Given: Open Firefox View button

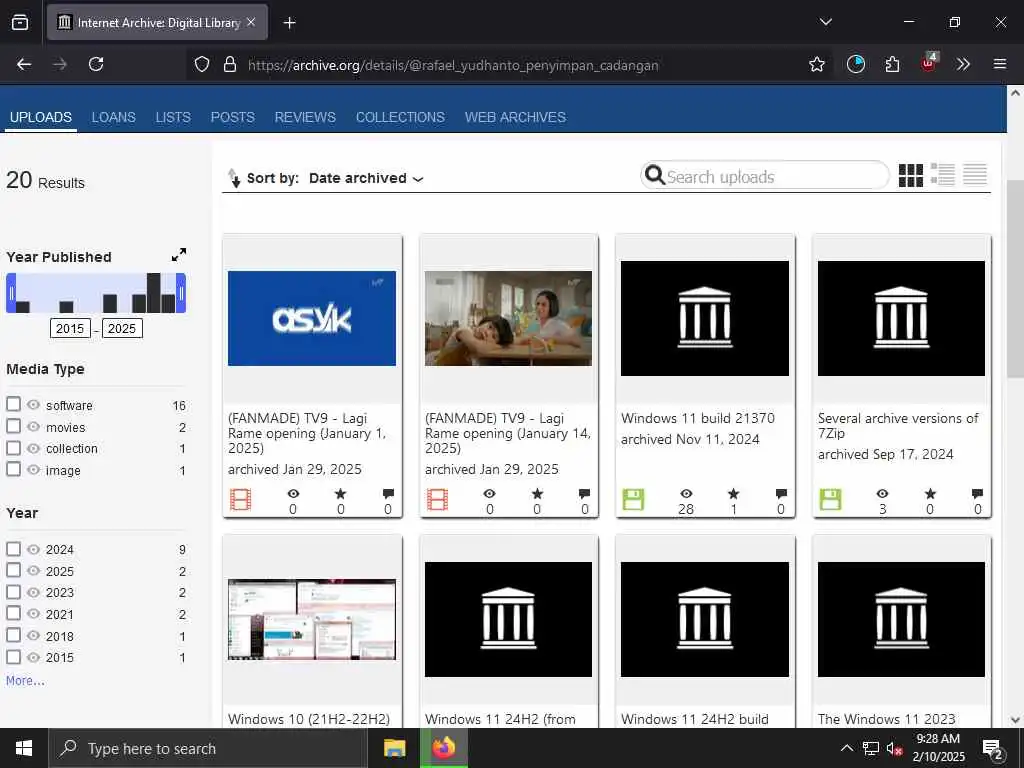Looking at the screenshot, I should point(20,23).
